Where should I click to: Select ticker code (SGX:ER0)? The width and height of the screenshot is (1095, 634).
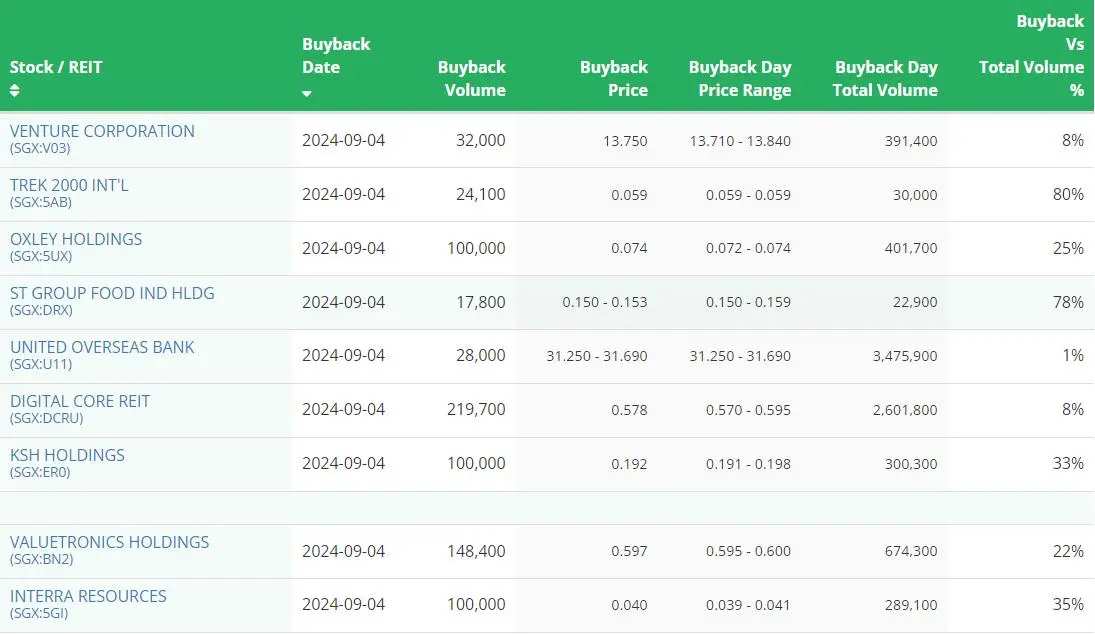pyautogui.click(x=40, y=472)
